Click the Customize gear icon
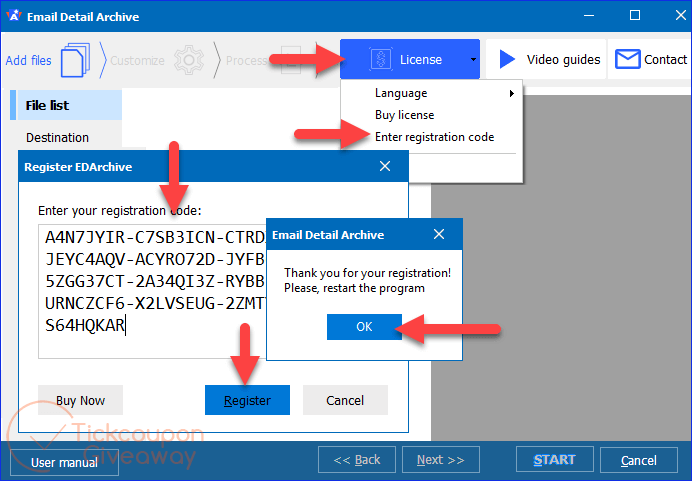This screenshot has height=481, width=692. (x=189, y=60)
